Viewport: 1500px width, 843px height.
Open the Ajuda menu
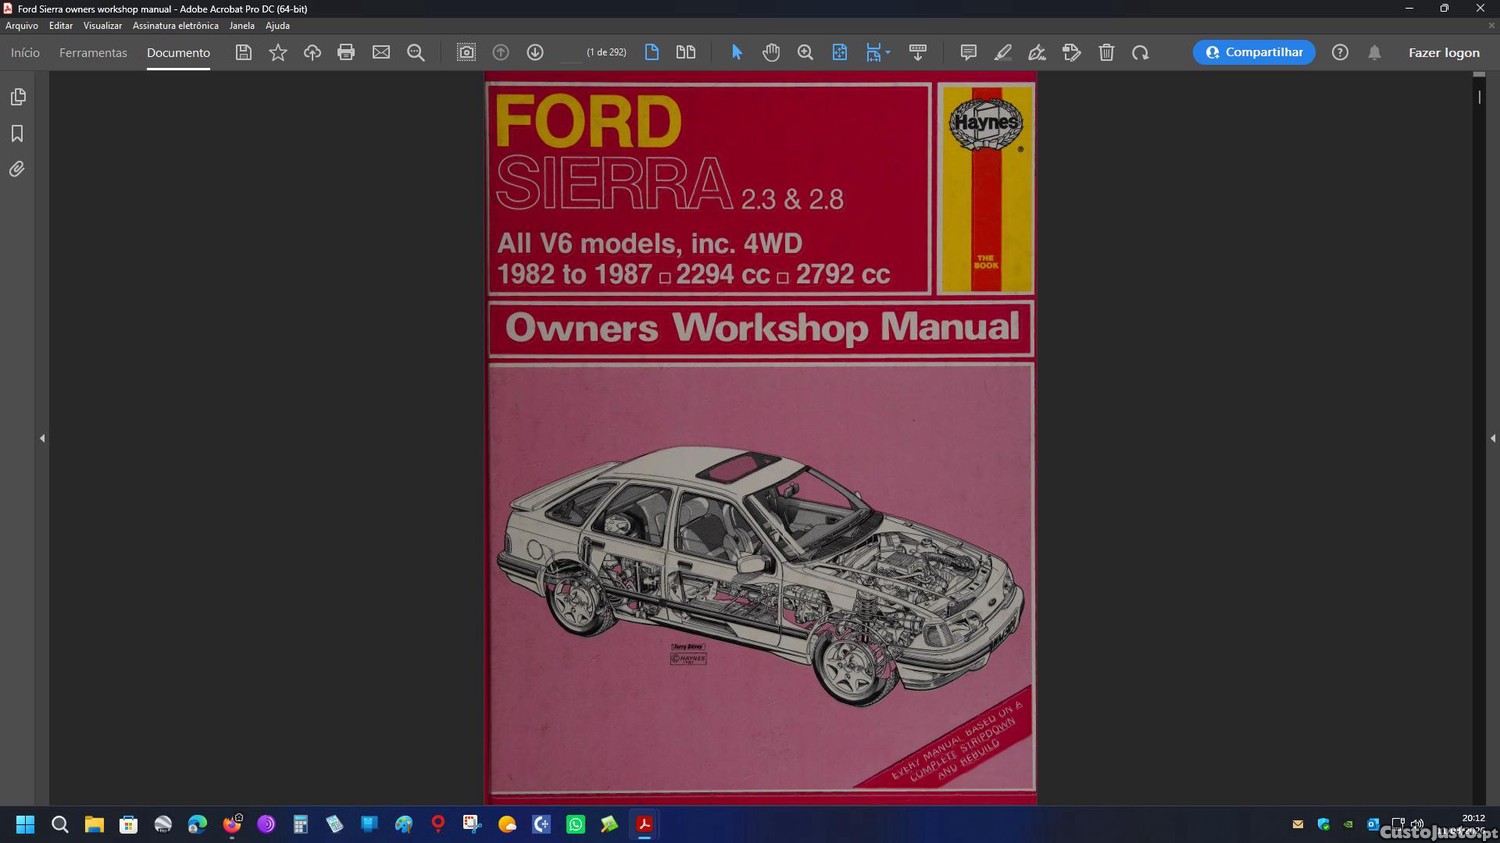278,26
